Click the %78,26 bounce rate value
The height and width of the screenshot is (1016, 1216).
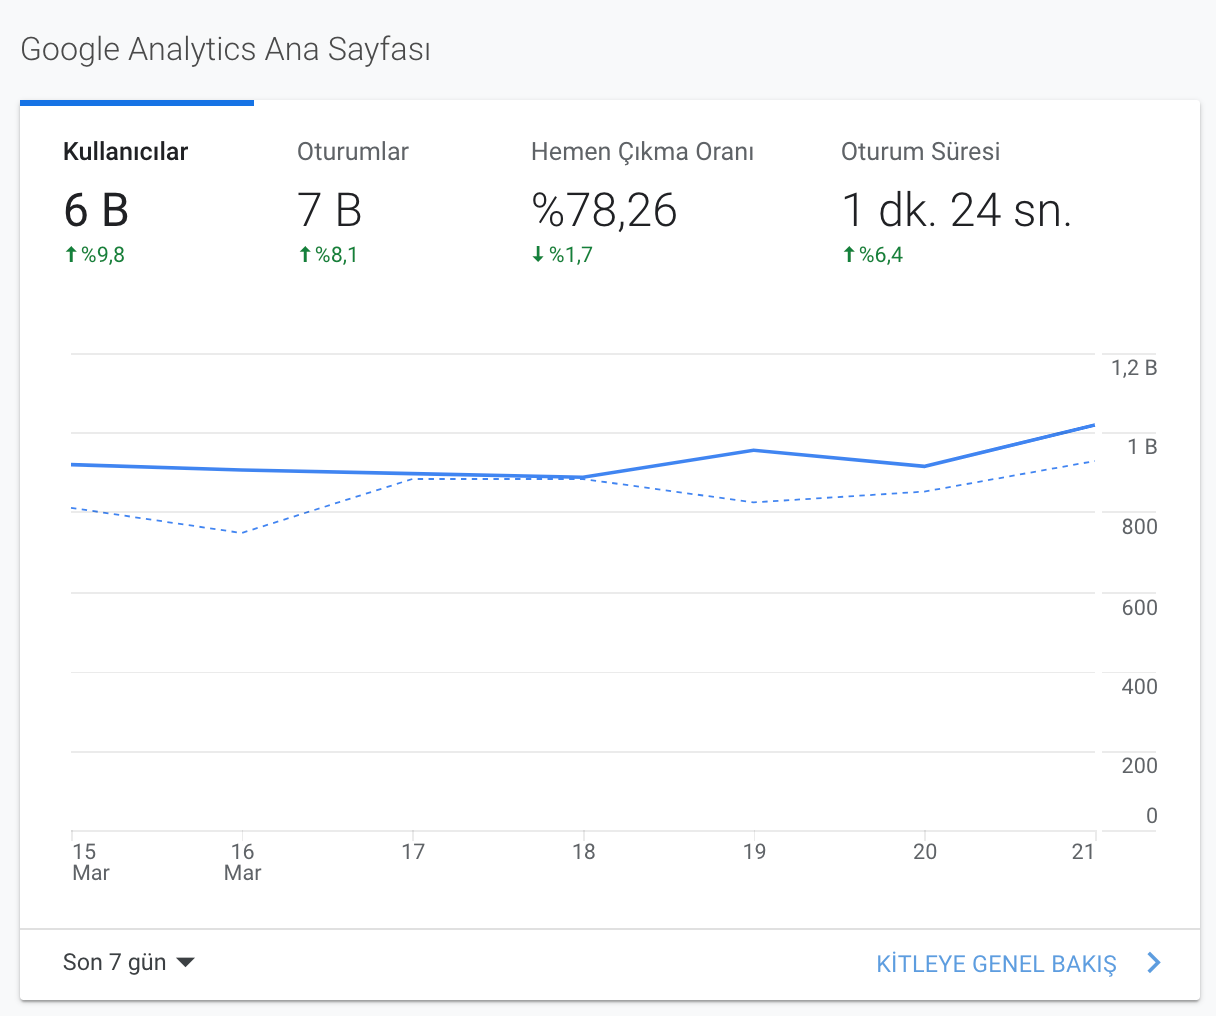tap(604, 210)
